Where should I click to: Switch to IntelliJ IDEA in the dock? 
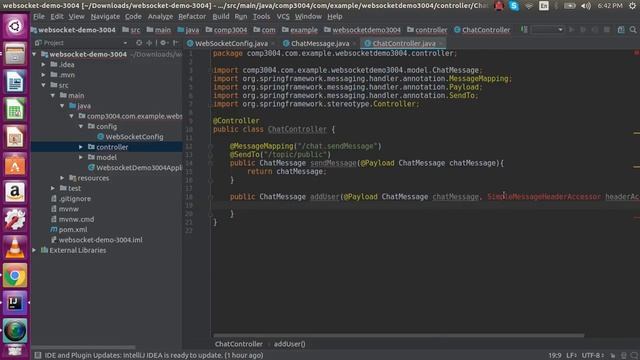15,303
